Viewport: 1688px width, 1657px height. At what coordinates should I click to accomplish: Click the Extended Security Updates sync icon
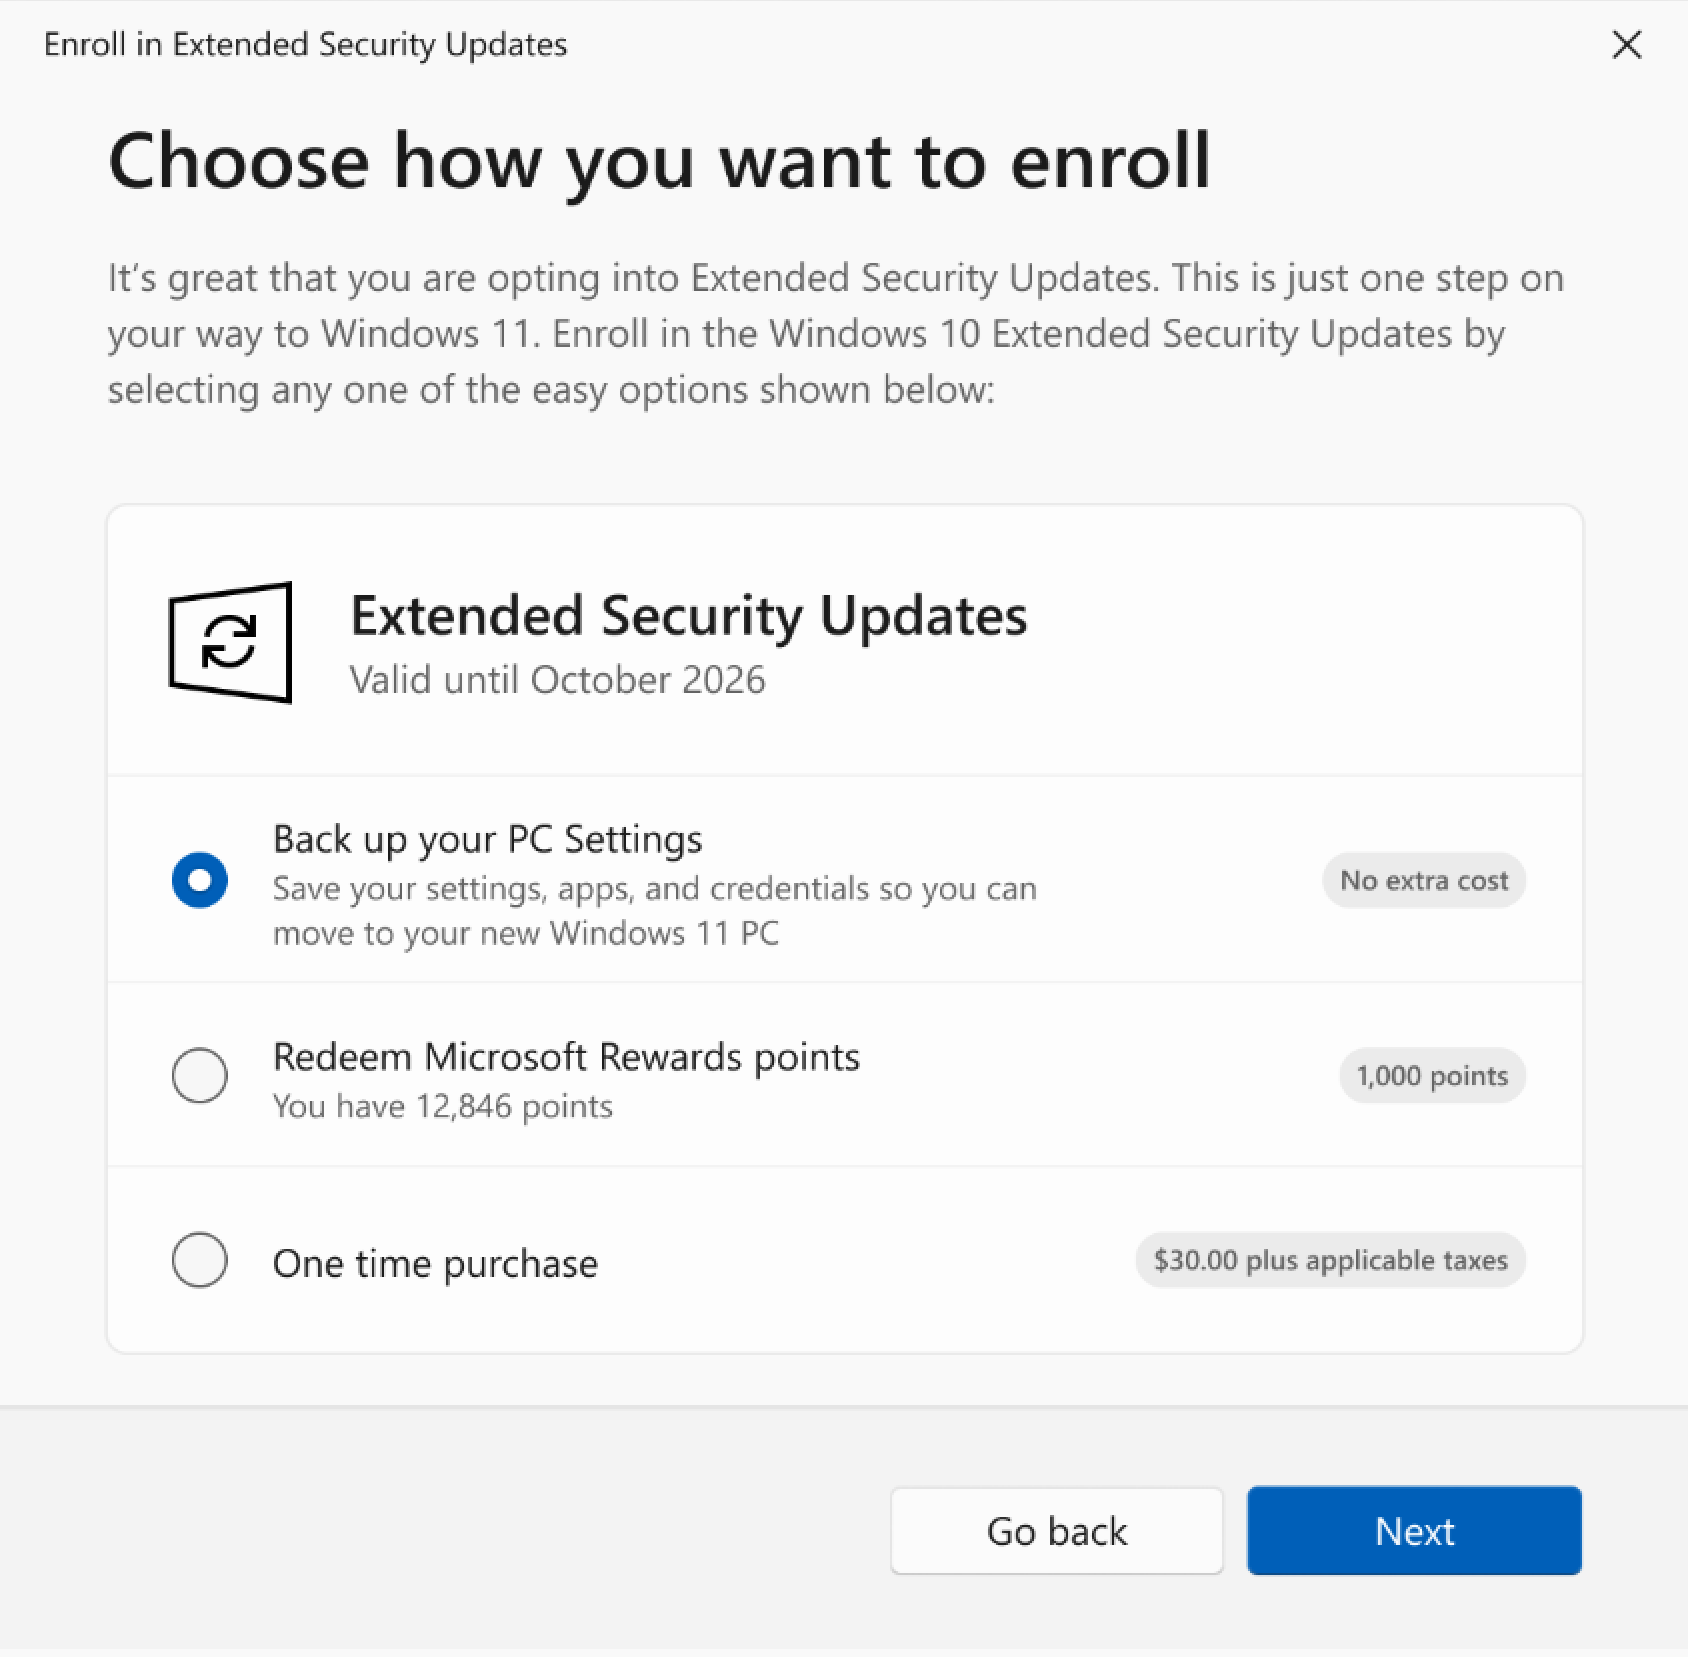point(230,642)
